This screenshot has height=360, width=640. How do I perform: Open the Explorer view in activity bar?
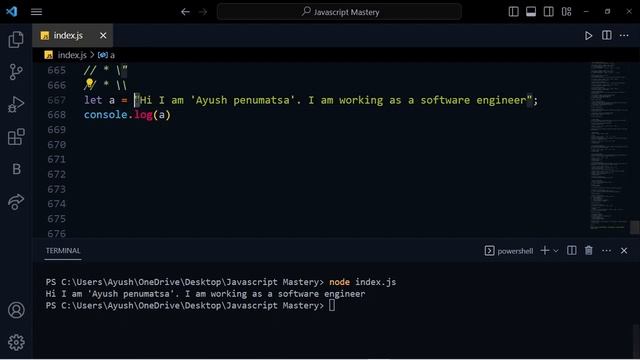[16, 40]
